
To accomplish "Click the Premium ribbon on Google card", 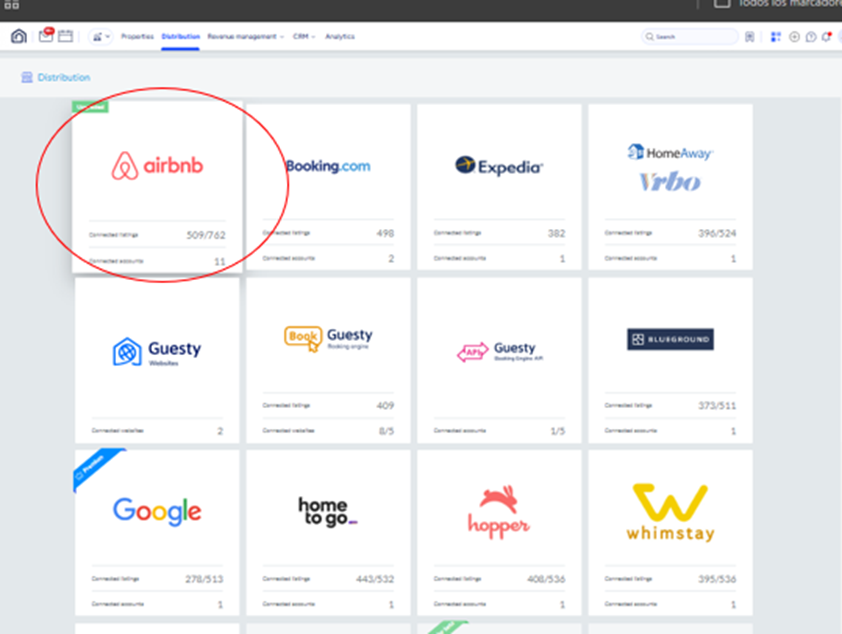I will pos(94,467).
